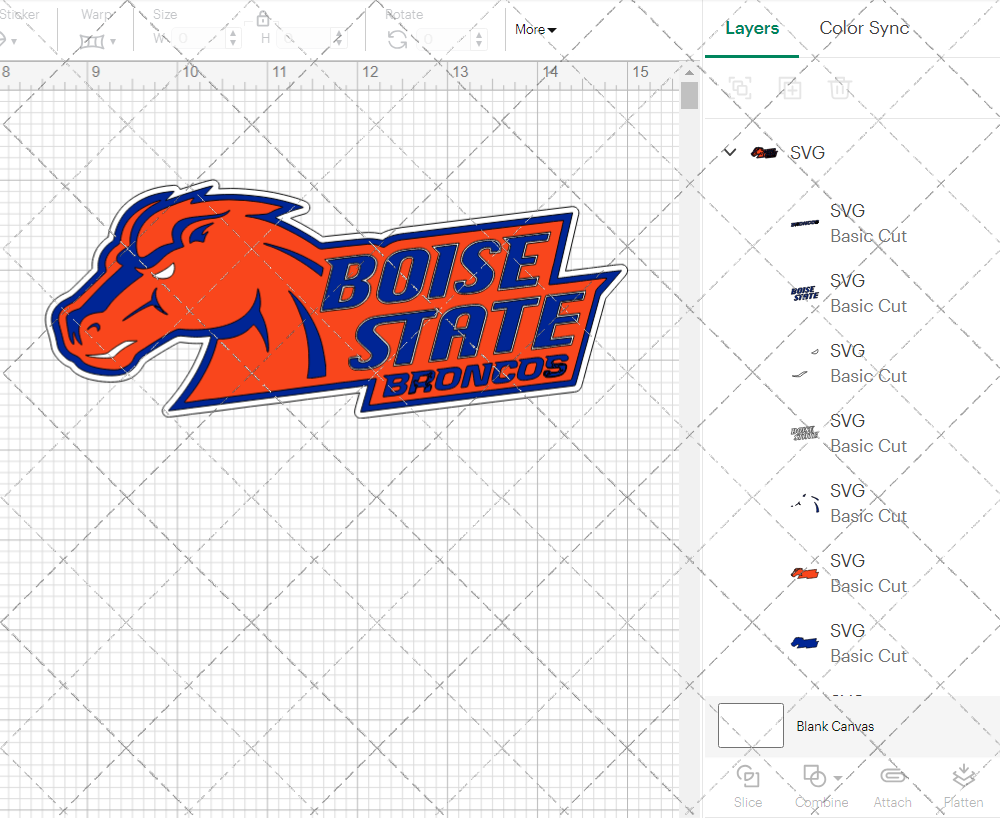The height and width of the screenshot is (818, 1000).
Task: Click the Flatten tool
Action: click(963, 785)
